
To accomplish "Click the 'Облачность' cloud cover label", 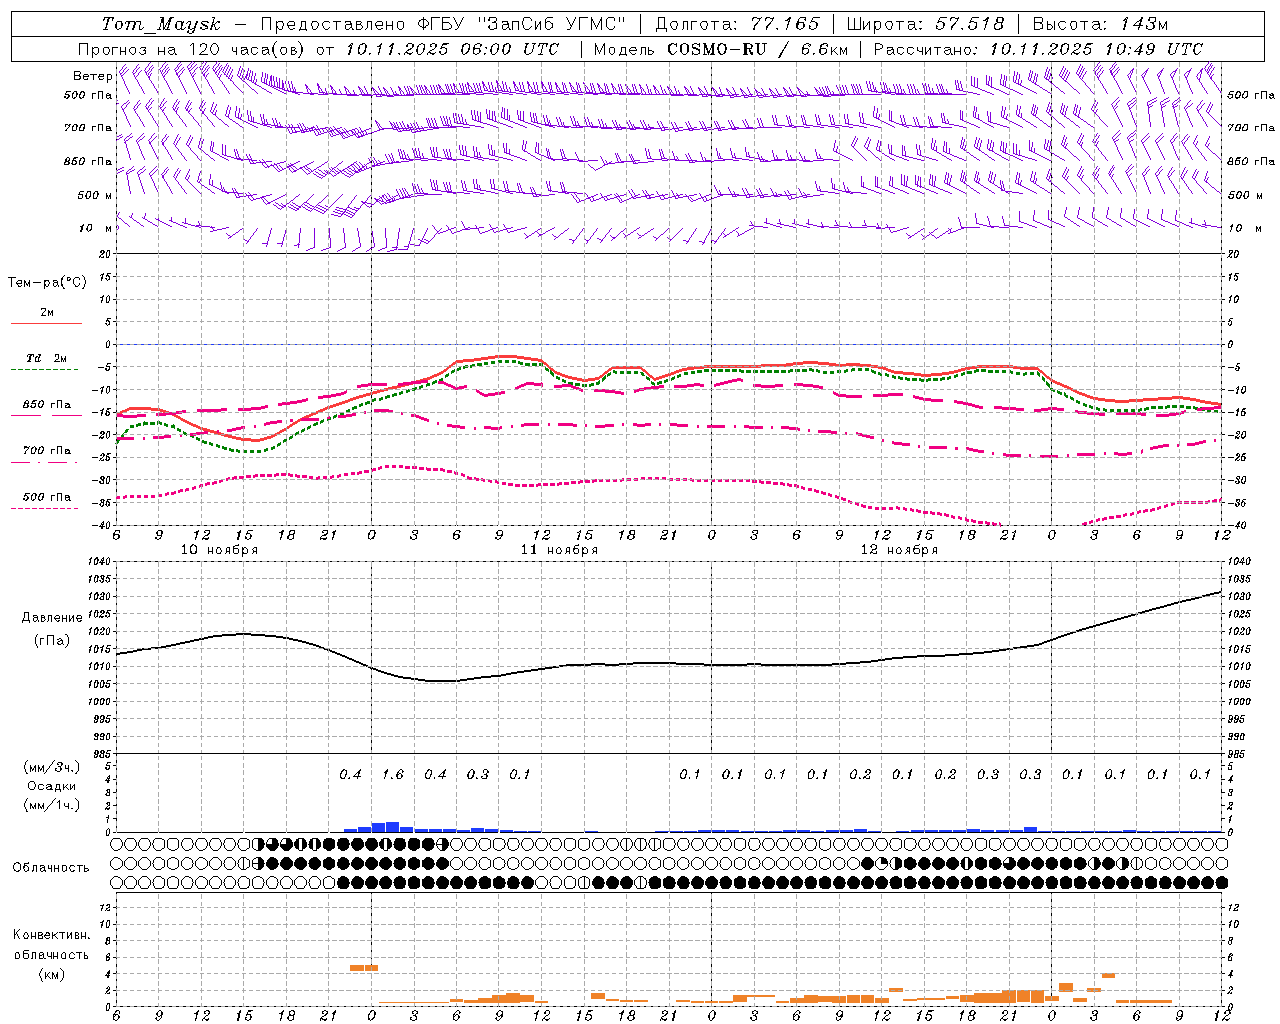I will click(x=51, y=868).
